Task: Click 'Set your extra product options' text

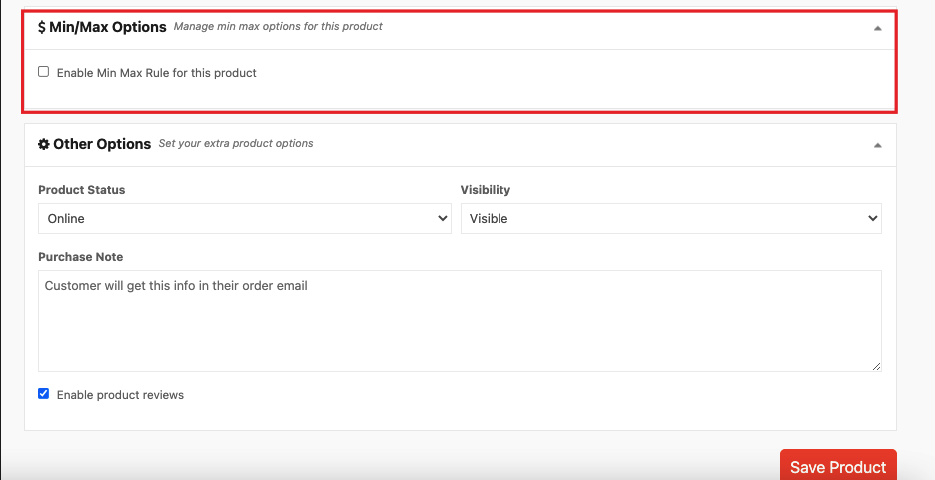Action: pyautogui.click(x=236, y=143)
